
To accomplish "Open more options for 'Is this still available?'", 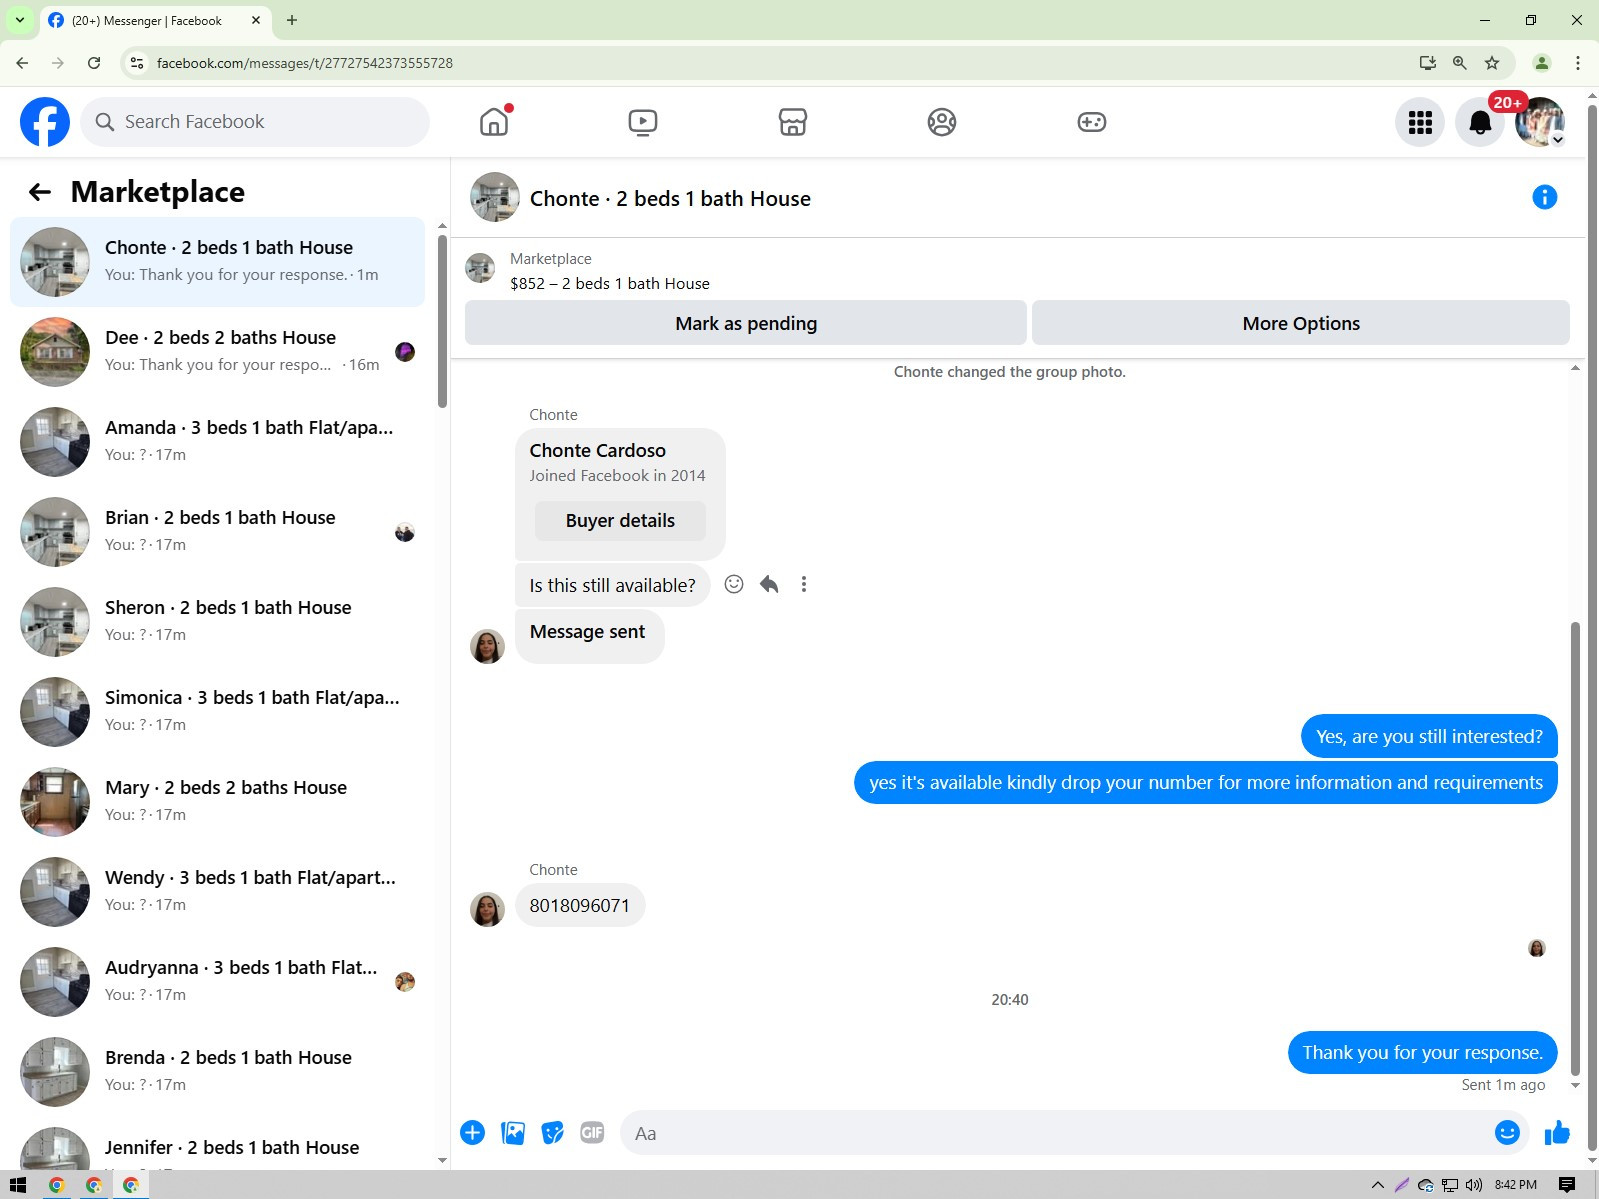I will tap(804, 584).
